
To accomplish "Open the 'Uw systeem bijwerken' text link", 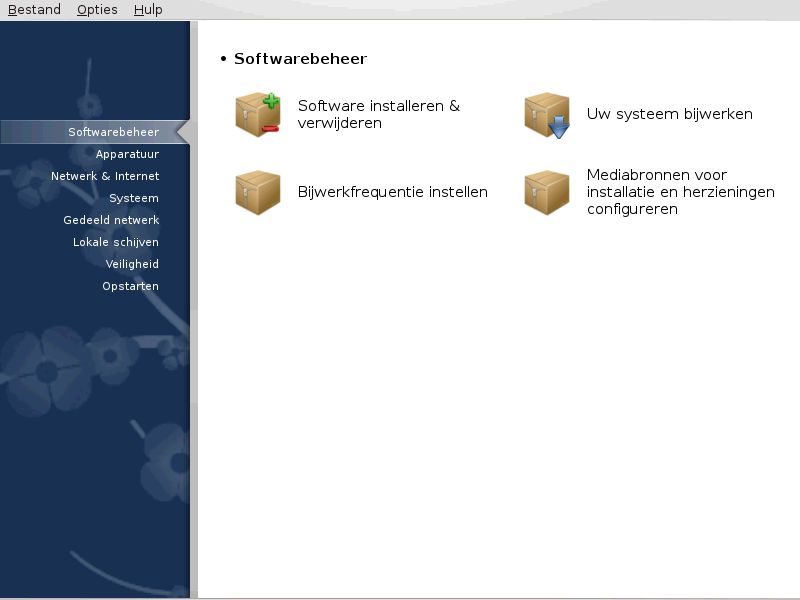I will (669, 114).
